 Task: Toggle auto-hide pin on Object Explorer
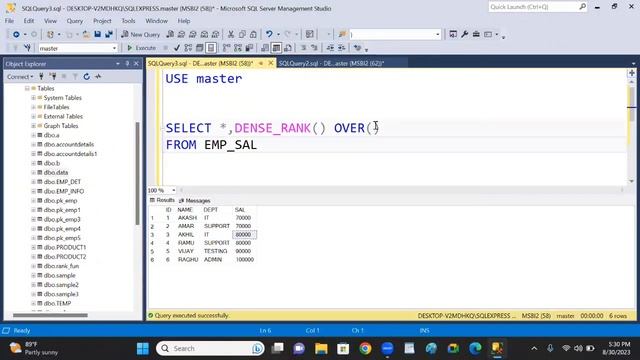click(x=127, y=64)
